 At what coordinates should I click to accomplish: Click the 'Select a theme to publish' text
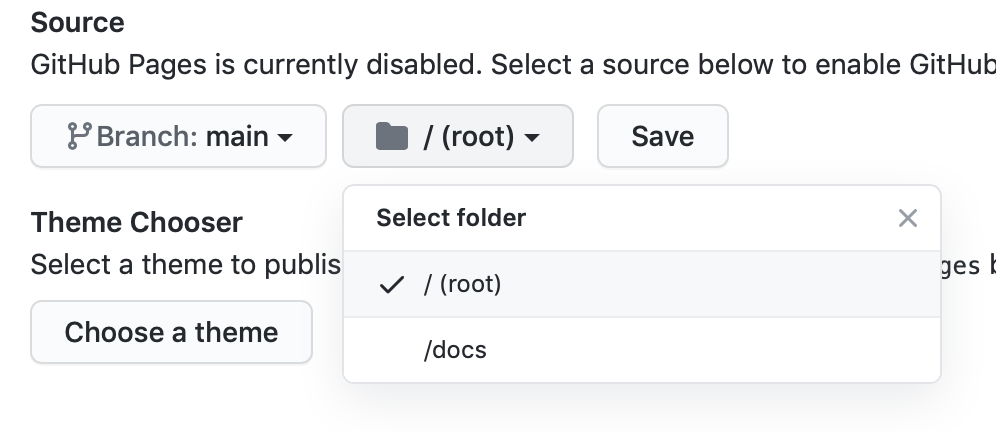185,264
